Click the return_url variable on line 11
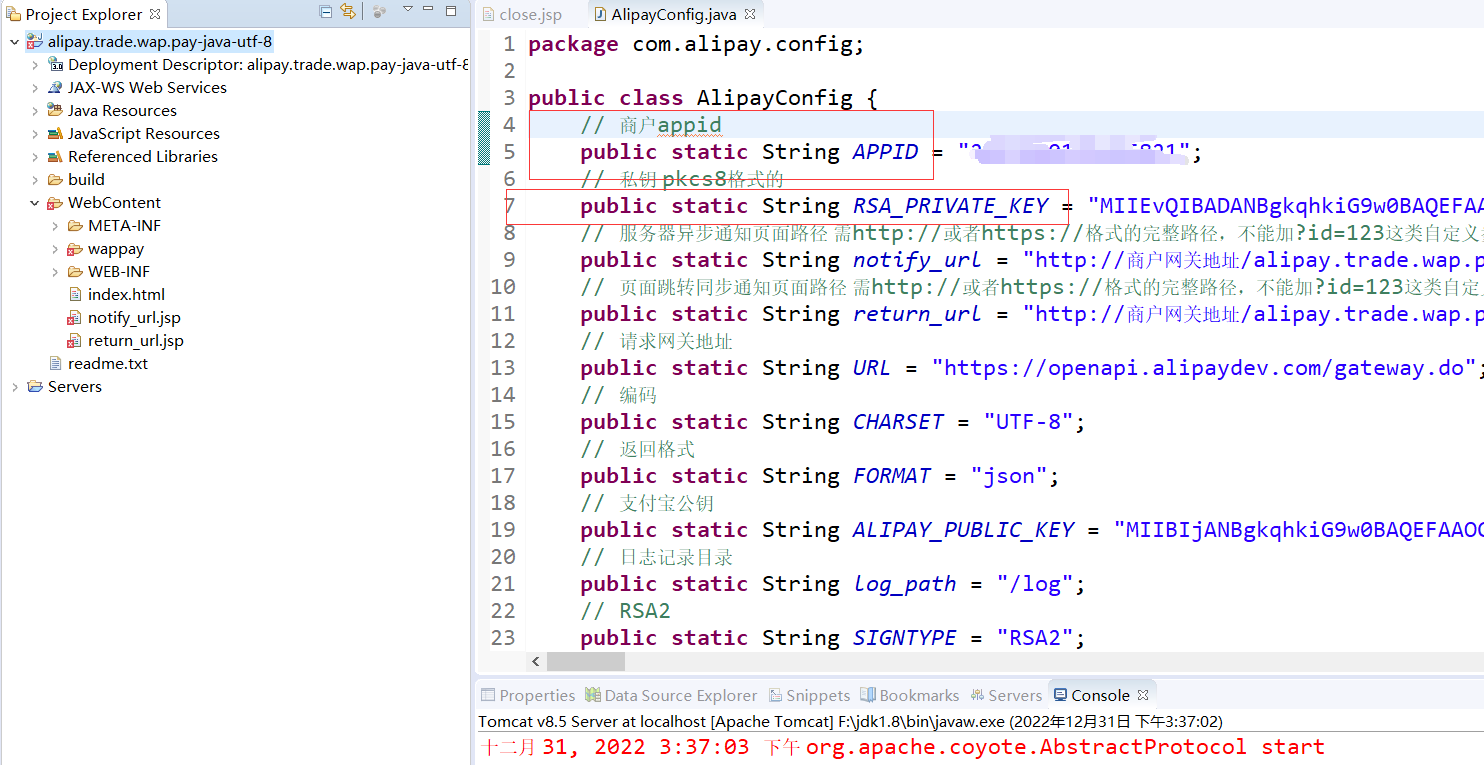This screenshot has height=765, width=1484. [917, 314]
